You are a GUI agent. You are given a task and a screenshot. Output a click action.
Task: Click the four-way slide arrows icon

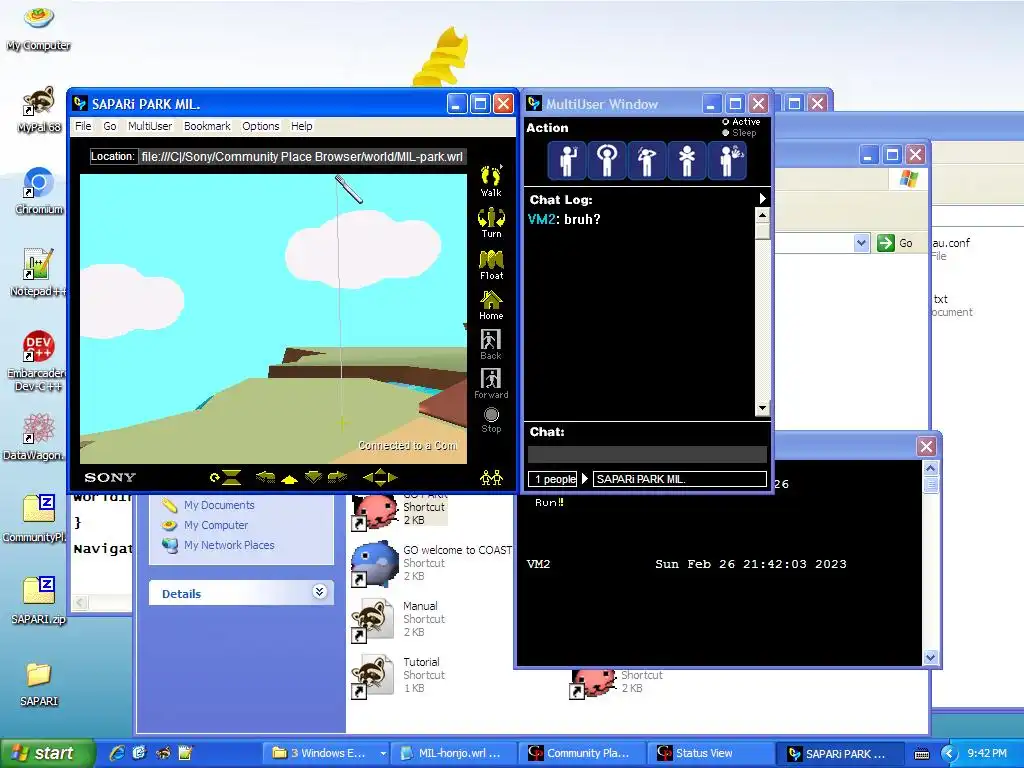[x=380, y=477]
